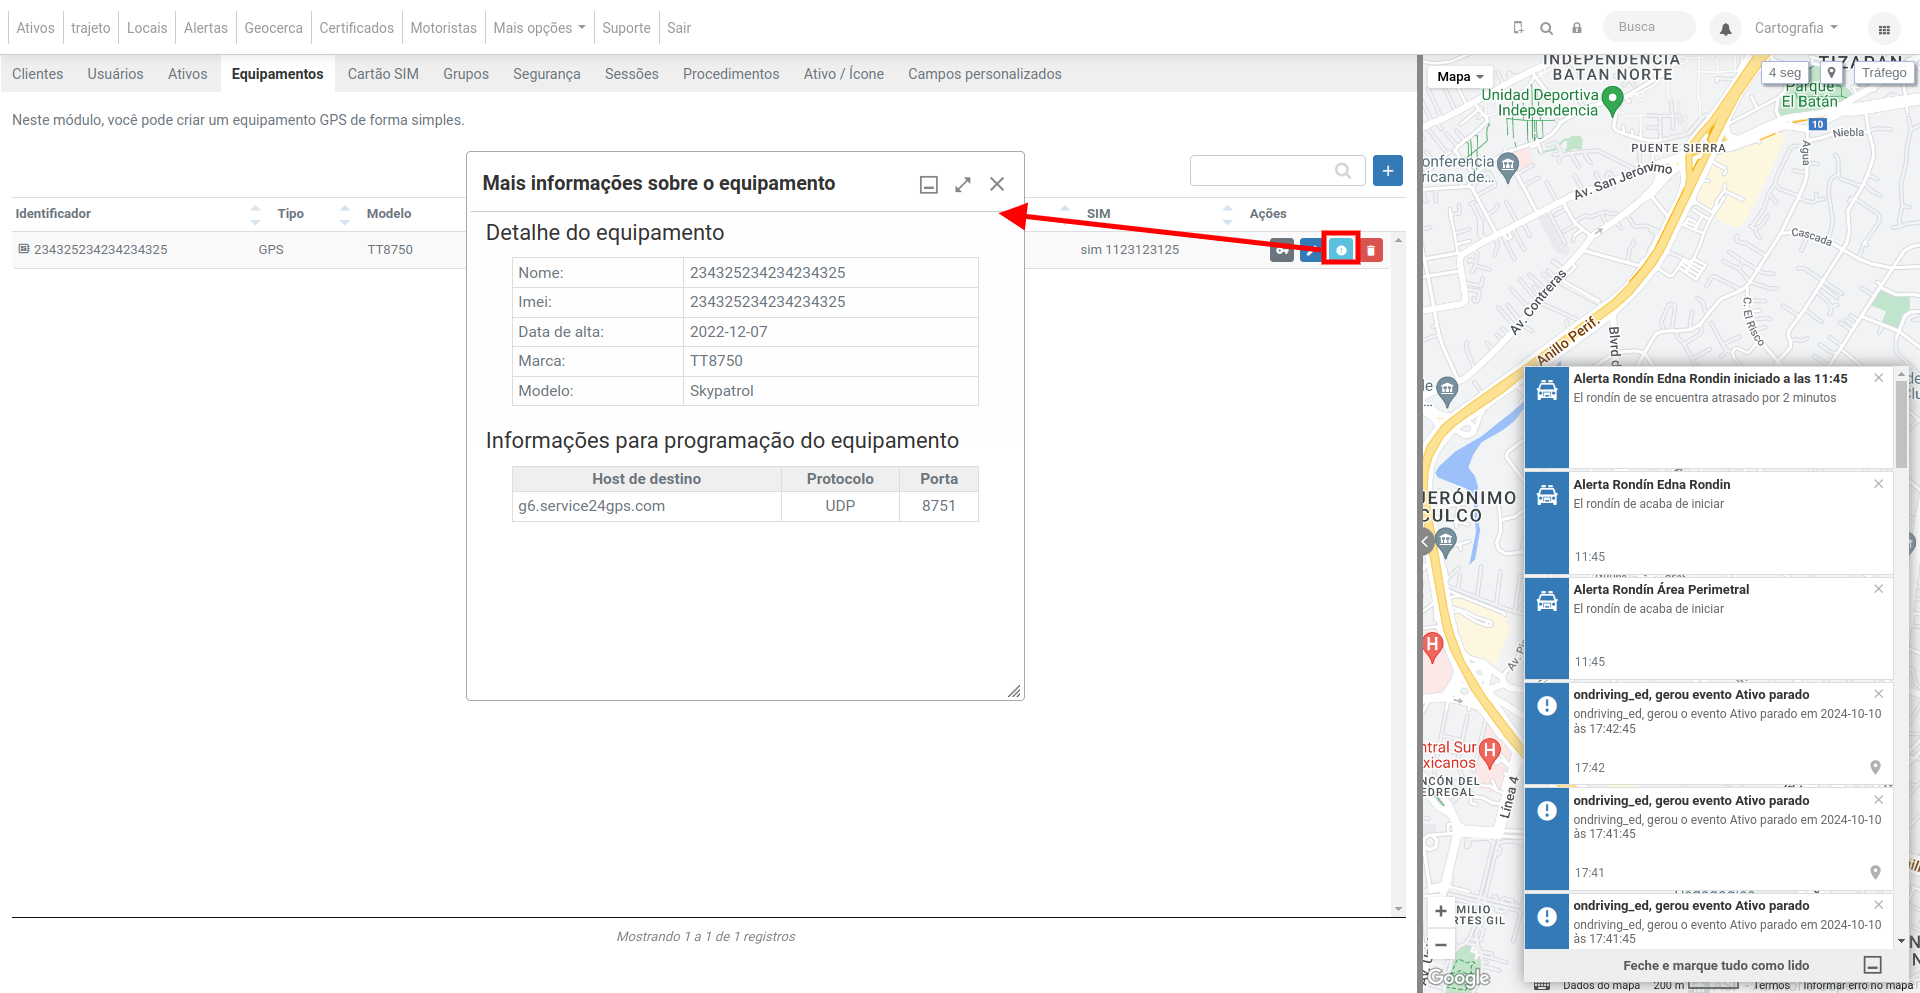Image resolution: width=1920 pixels, height=993 pixels.
Task: Zoom in on the map
Action: [1441, 911]
